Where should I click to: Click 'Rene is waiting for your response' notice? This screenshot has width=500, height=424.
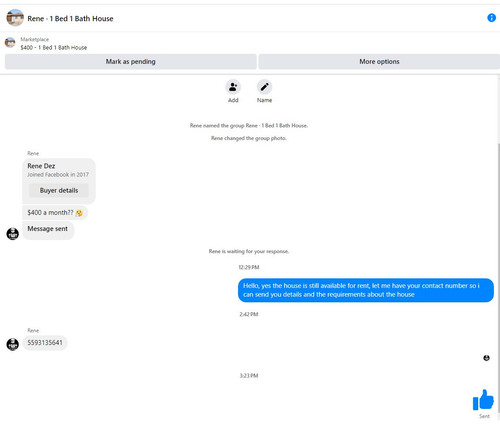click(x=249, y=251)
